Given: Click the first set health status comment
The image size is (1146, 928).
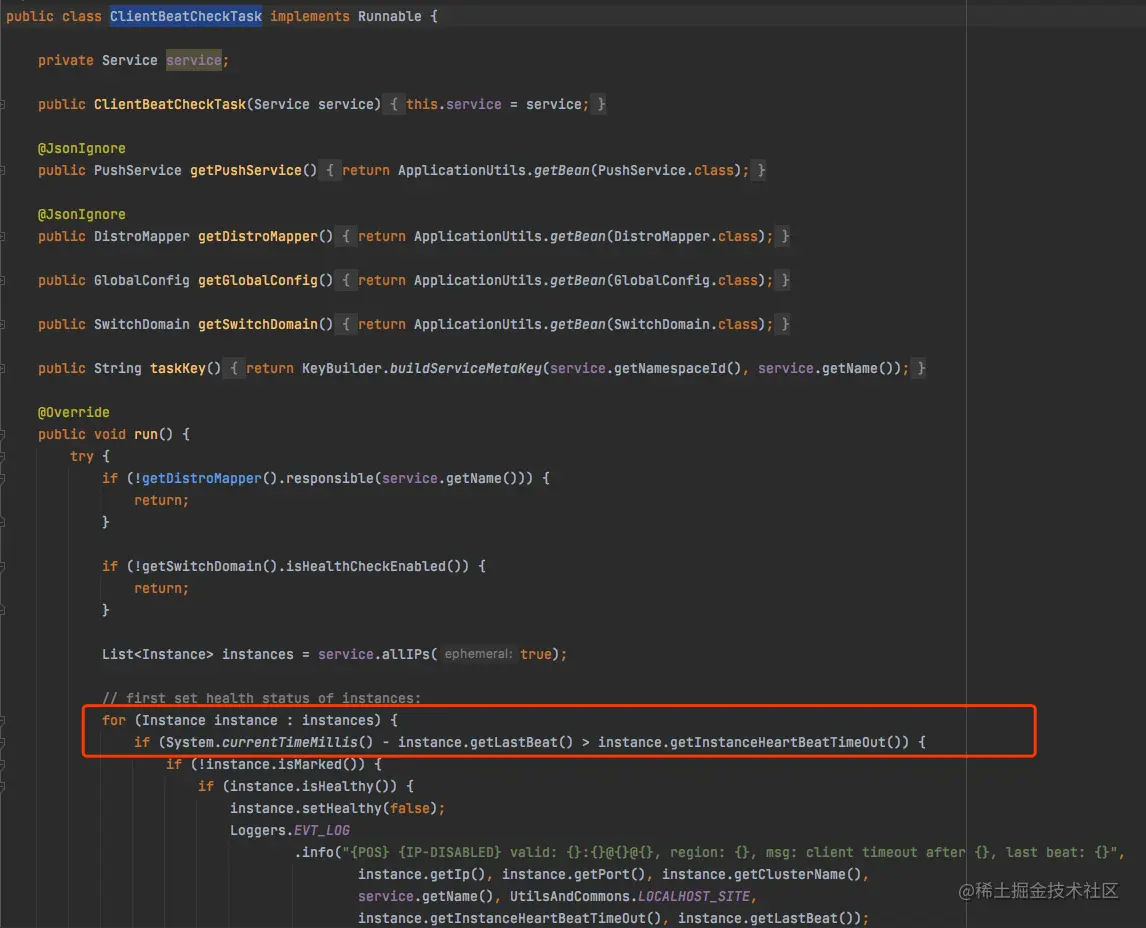Looking at the screenshot, I should 262,699.
